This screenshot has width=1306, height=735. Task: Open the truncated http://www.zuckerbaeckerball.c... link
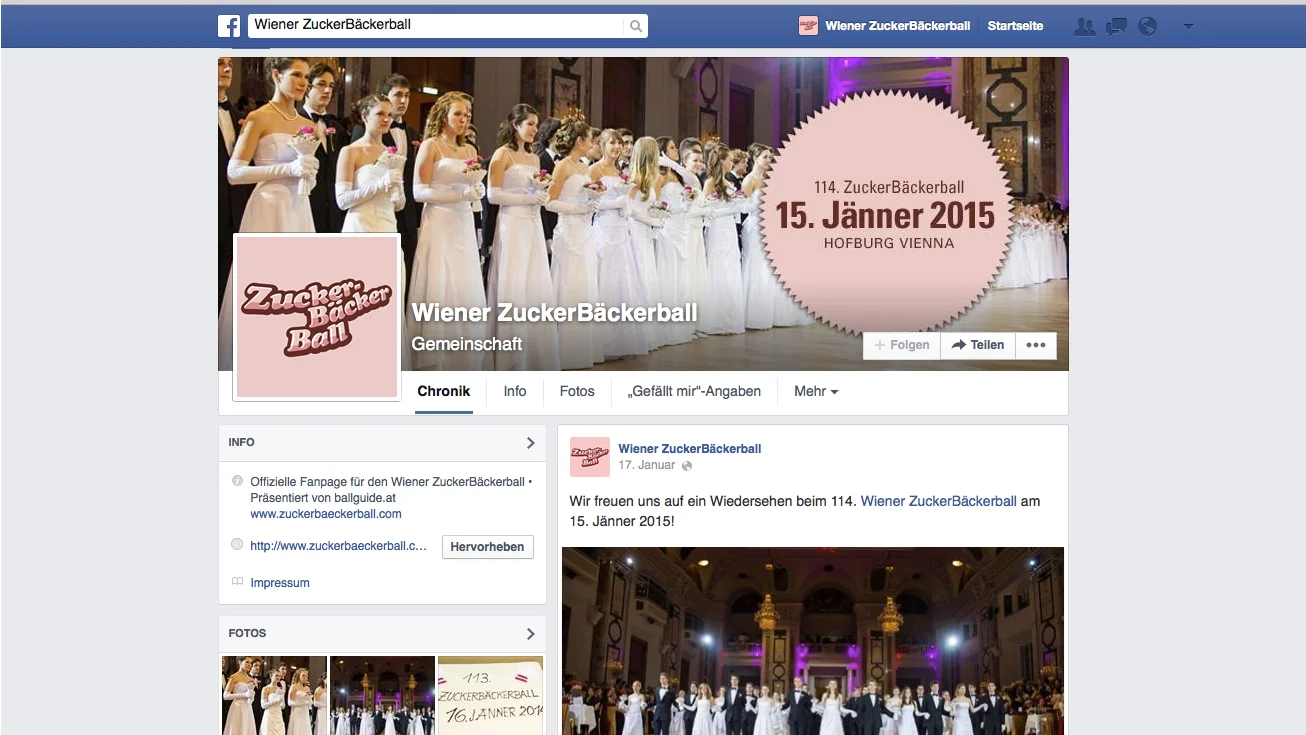click(x=338, y=546)
